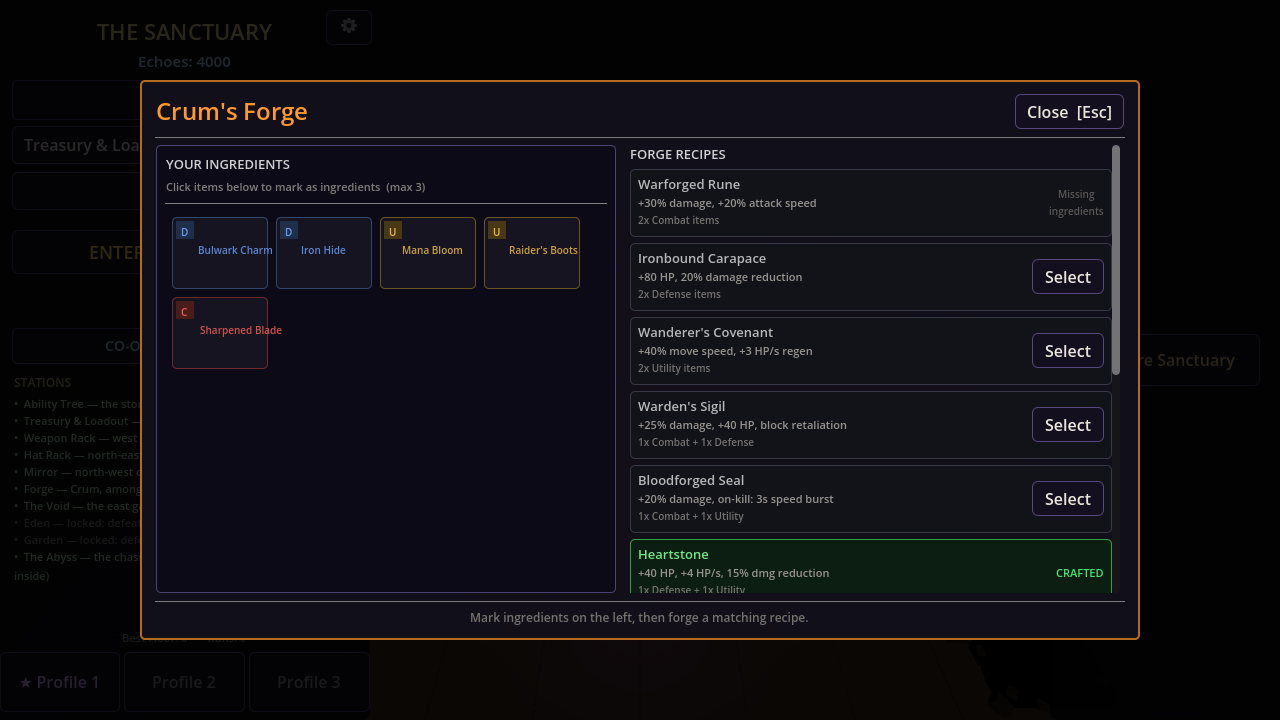Click the Mirror station entry in The Sanctuary
Screen dimensions: 1280x720
(77, 472)
